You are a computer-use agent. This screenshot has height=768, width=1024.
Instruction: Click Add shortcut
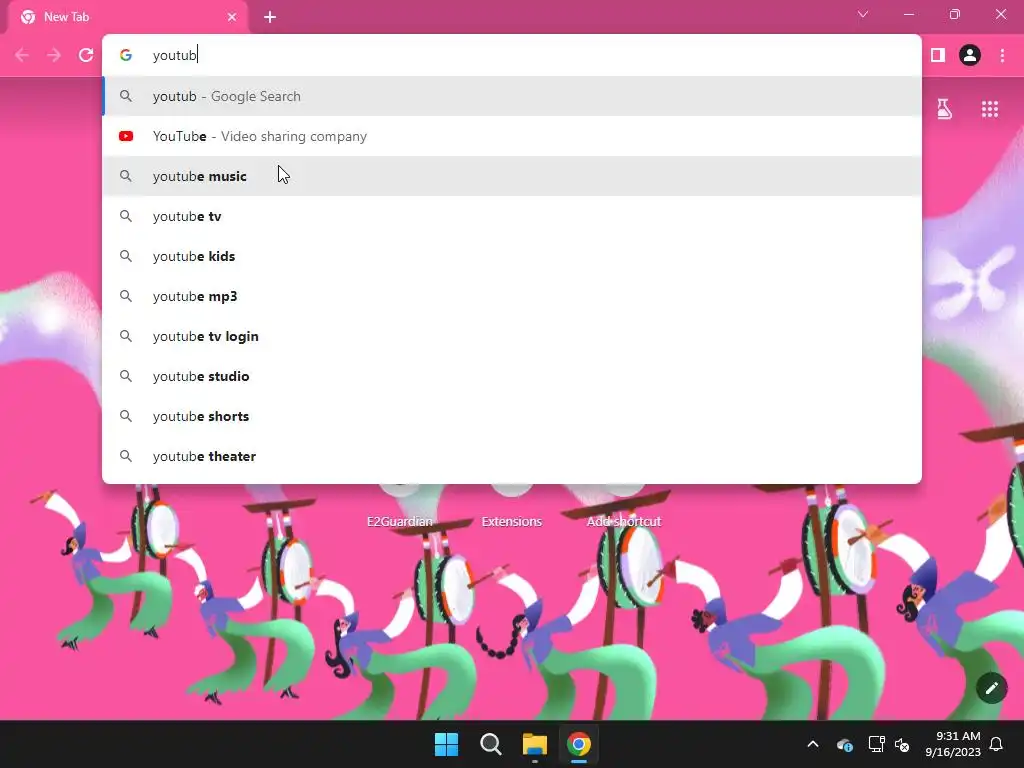[x=624, y=521]
